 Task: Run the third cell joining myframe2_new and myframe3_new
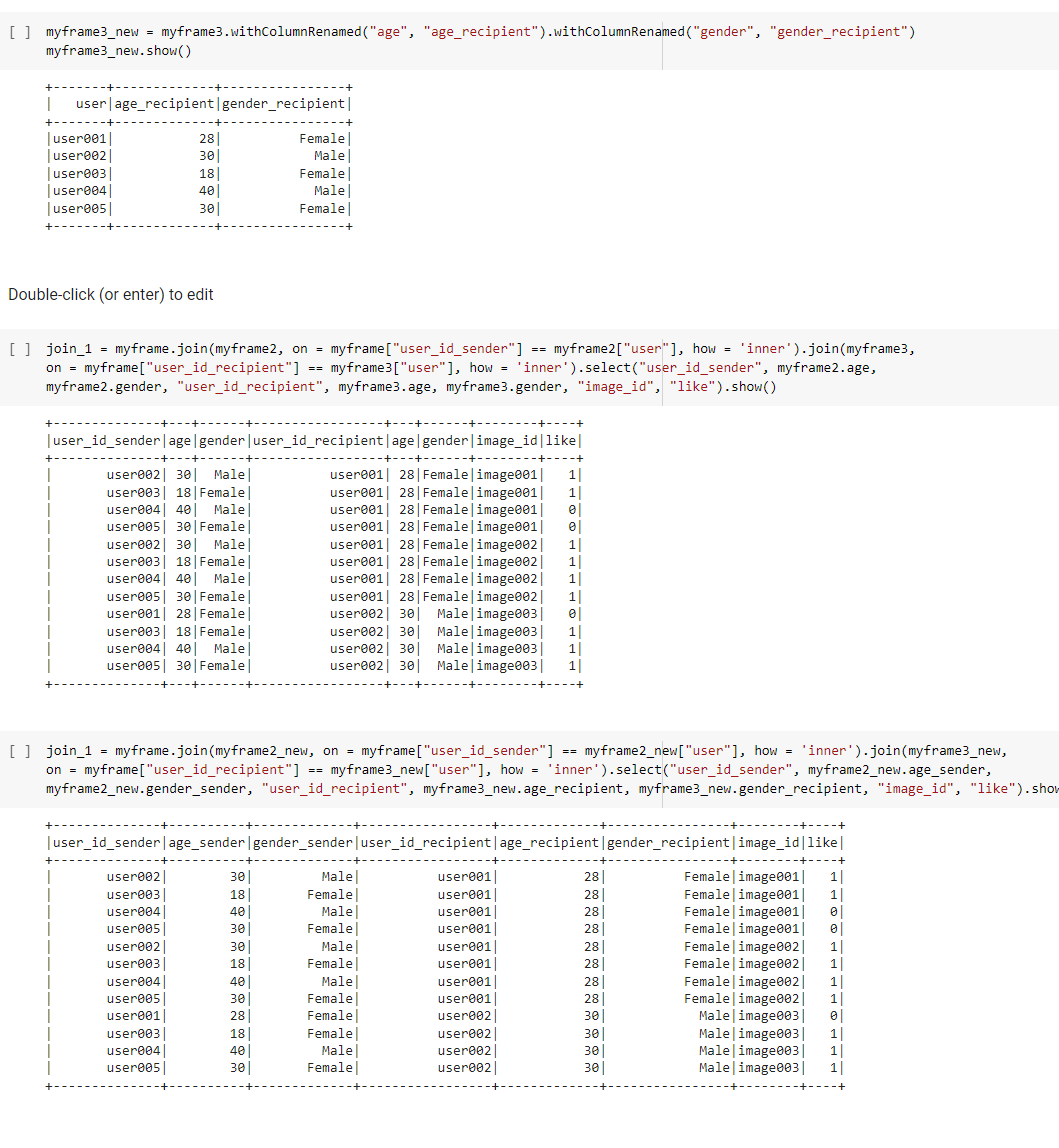click(20, 751)
